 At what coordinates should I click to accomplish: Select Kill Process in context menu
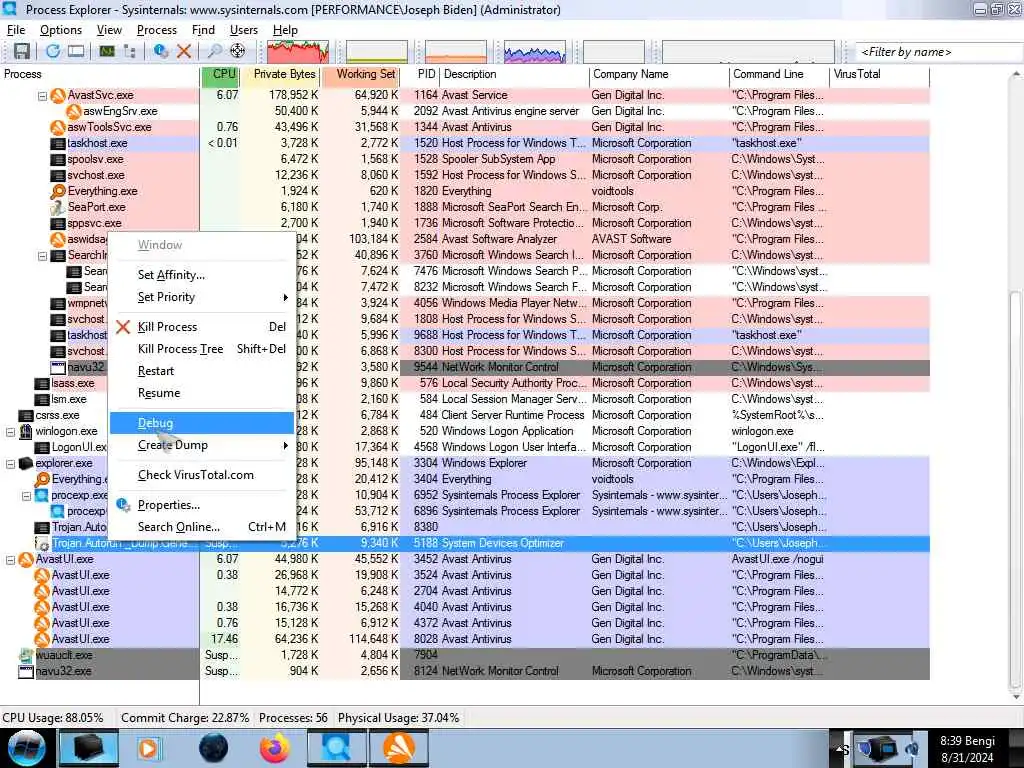point(202,327)
